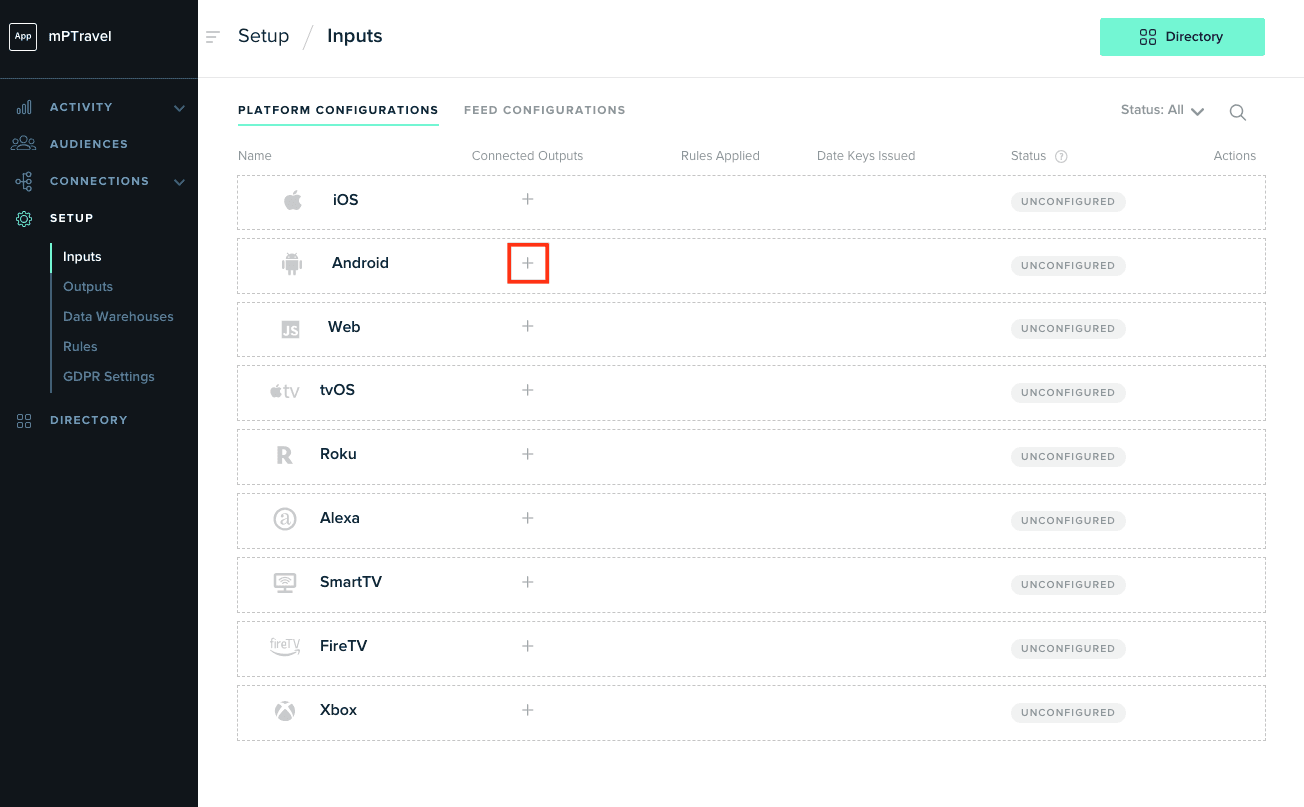Click the Alexa platform icon
Viewport: 1304px width, 807px height.
(285, 518)
